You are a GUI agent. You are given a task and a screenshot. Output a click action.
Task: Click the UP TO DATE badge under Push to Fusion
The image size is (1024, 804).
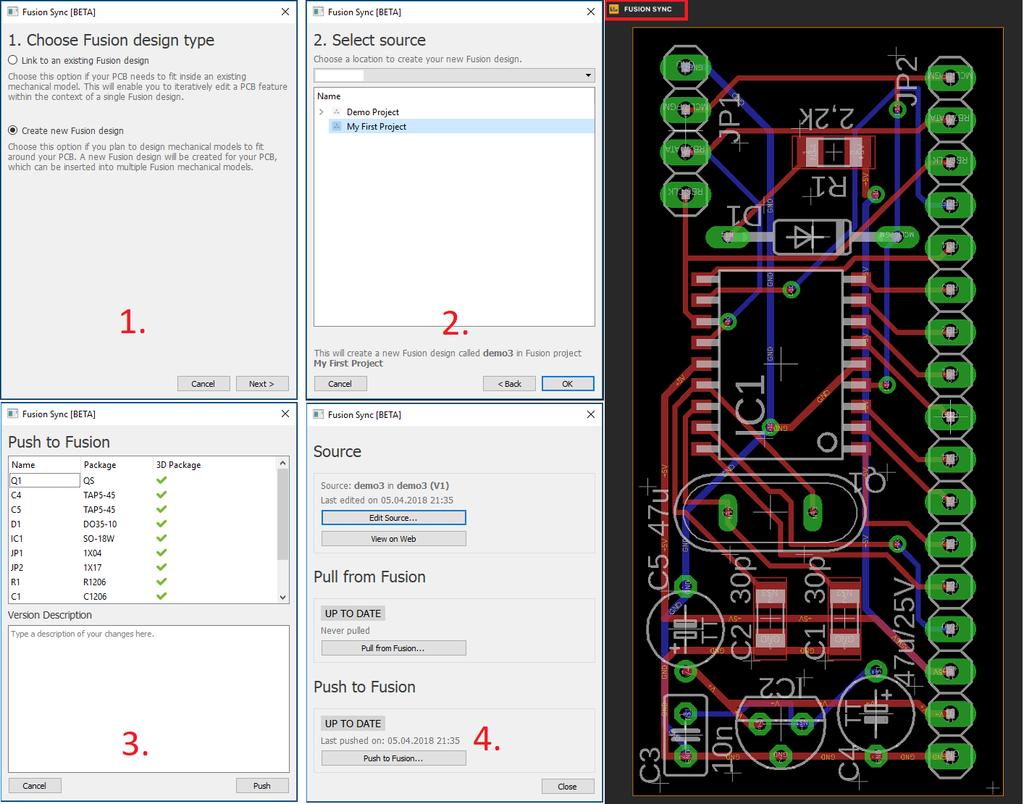point(353,723)
